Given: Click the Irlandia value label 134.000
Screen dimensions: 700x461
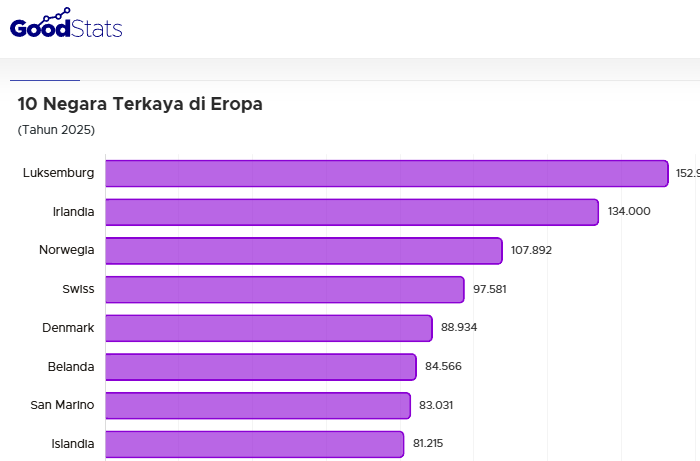Looking at the screenshot, I should coord(629,211).
